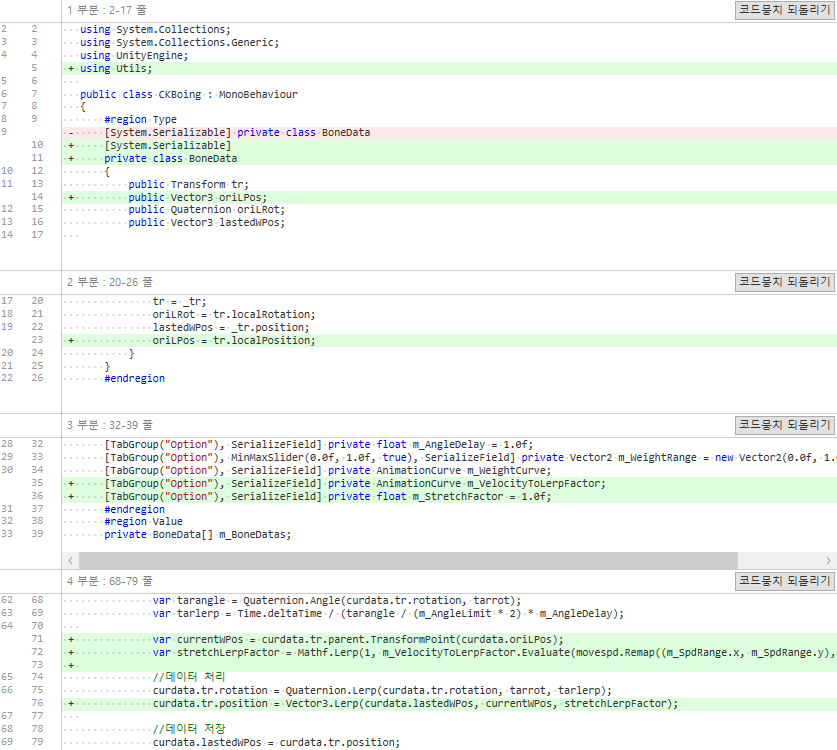837x750 pixels.
Task: Click revert hunk button for section 2
Action: pyautogui.click(x=784, y=282)
